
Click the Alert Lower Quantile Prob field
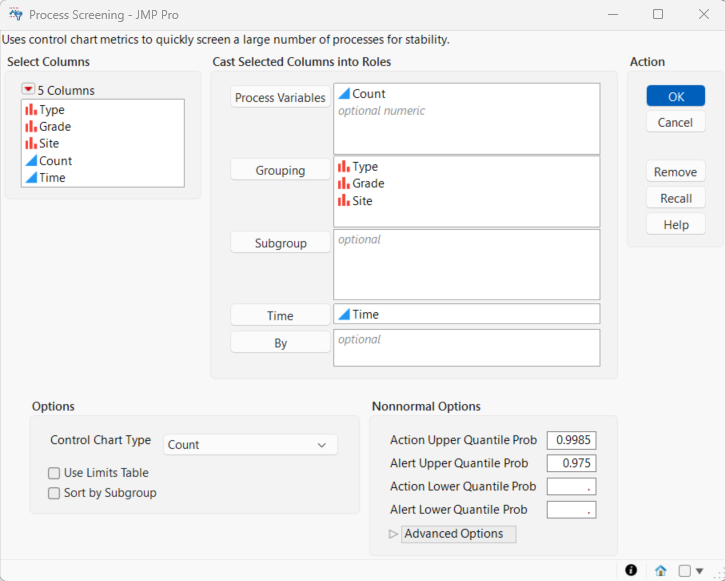click(x=571, y=510)
